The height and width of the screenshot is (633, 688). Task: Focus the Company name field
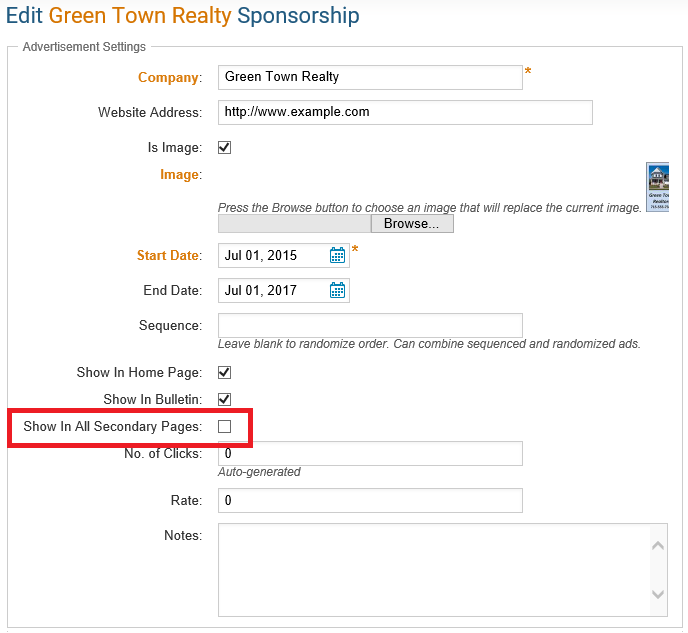click(x=370, y=77)
